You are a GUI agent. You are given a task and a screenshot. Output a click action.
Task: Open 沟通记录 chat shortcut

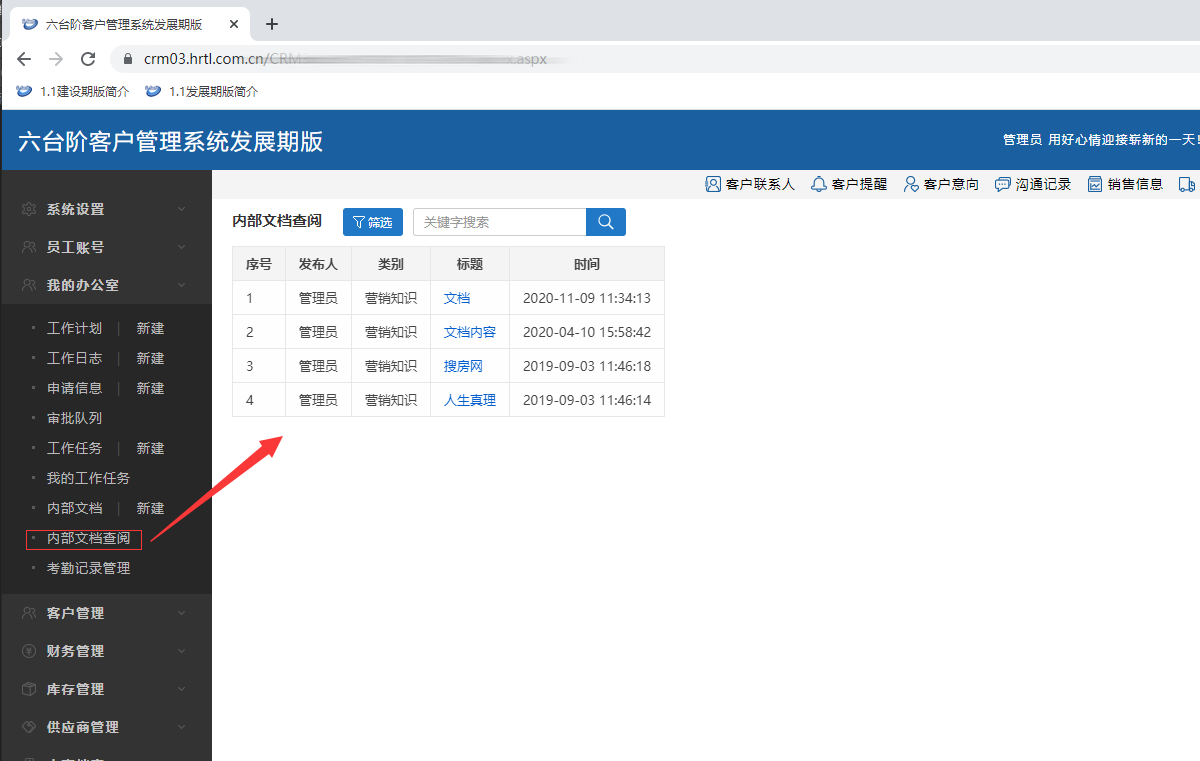click(x=1033, y=184)
